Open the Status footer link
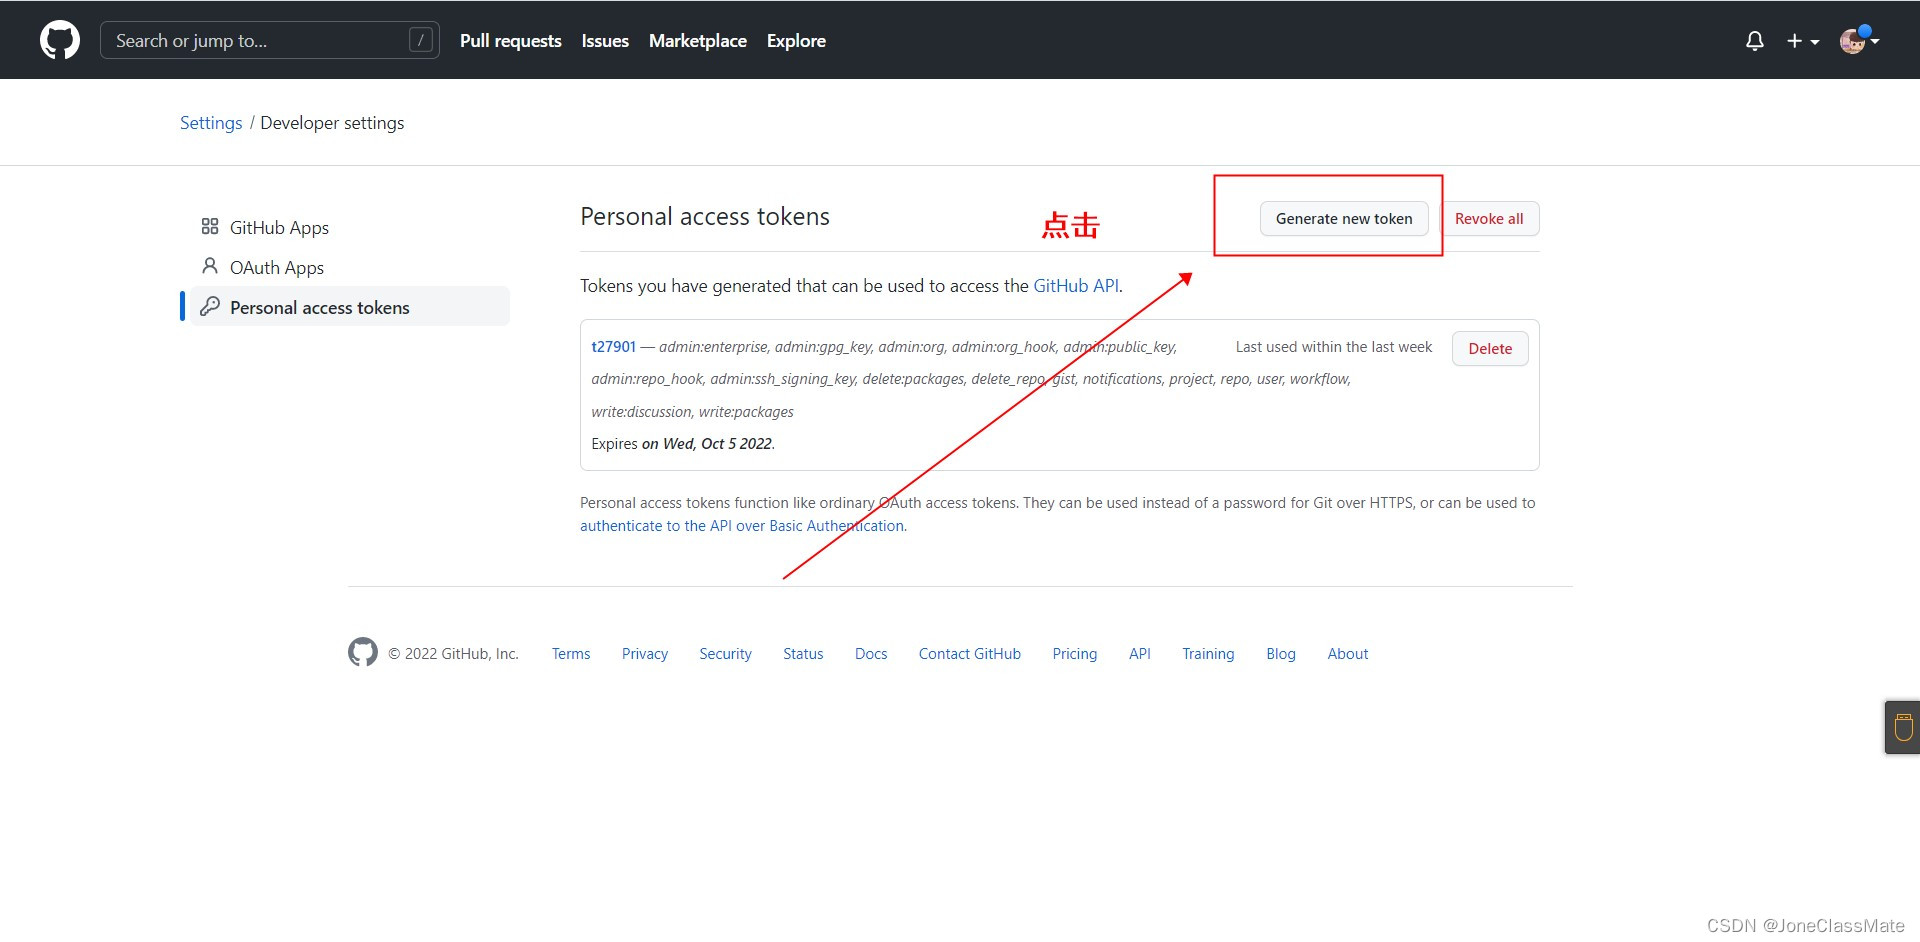The image size is (1920, 942). point(803,654)
